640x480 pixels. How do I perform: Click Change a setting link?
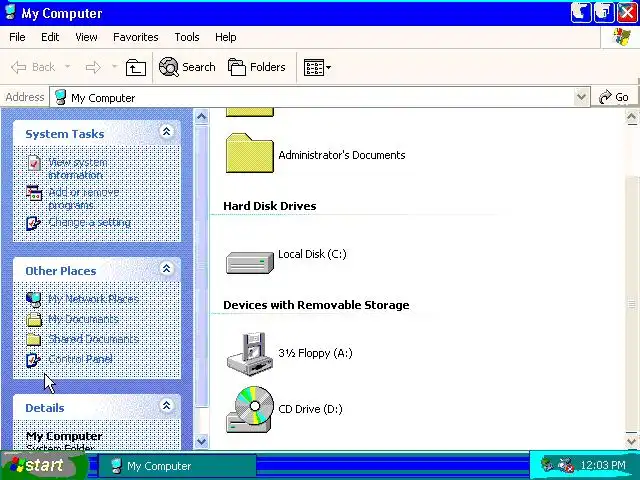pyautogui.click(x=89, y=222)
